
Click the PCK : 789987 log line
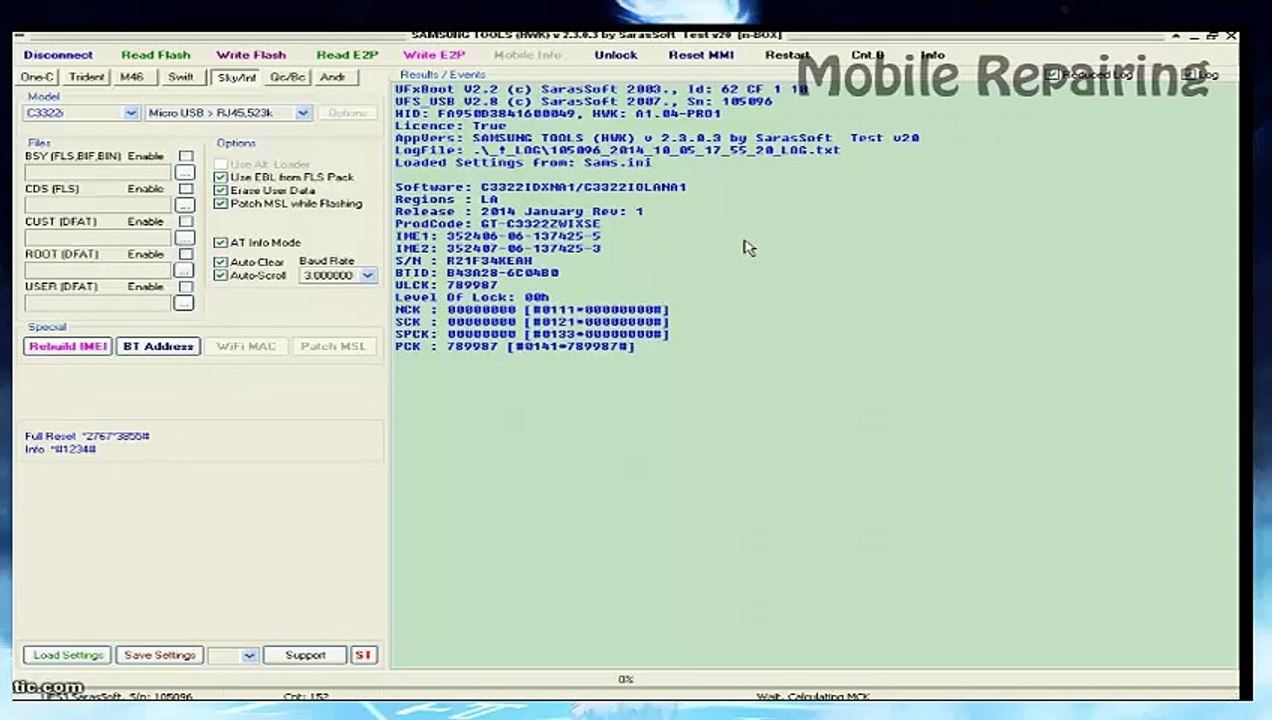point(515,346)
